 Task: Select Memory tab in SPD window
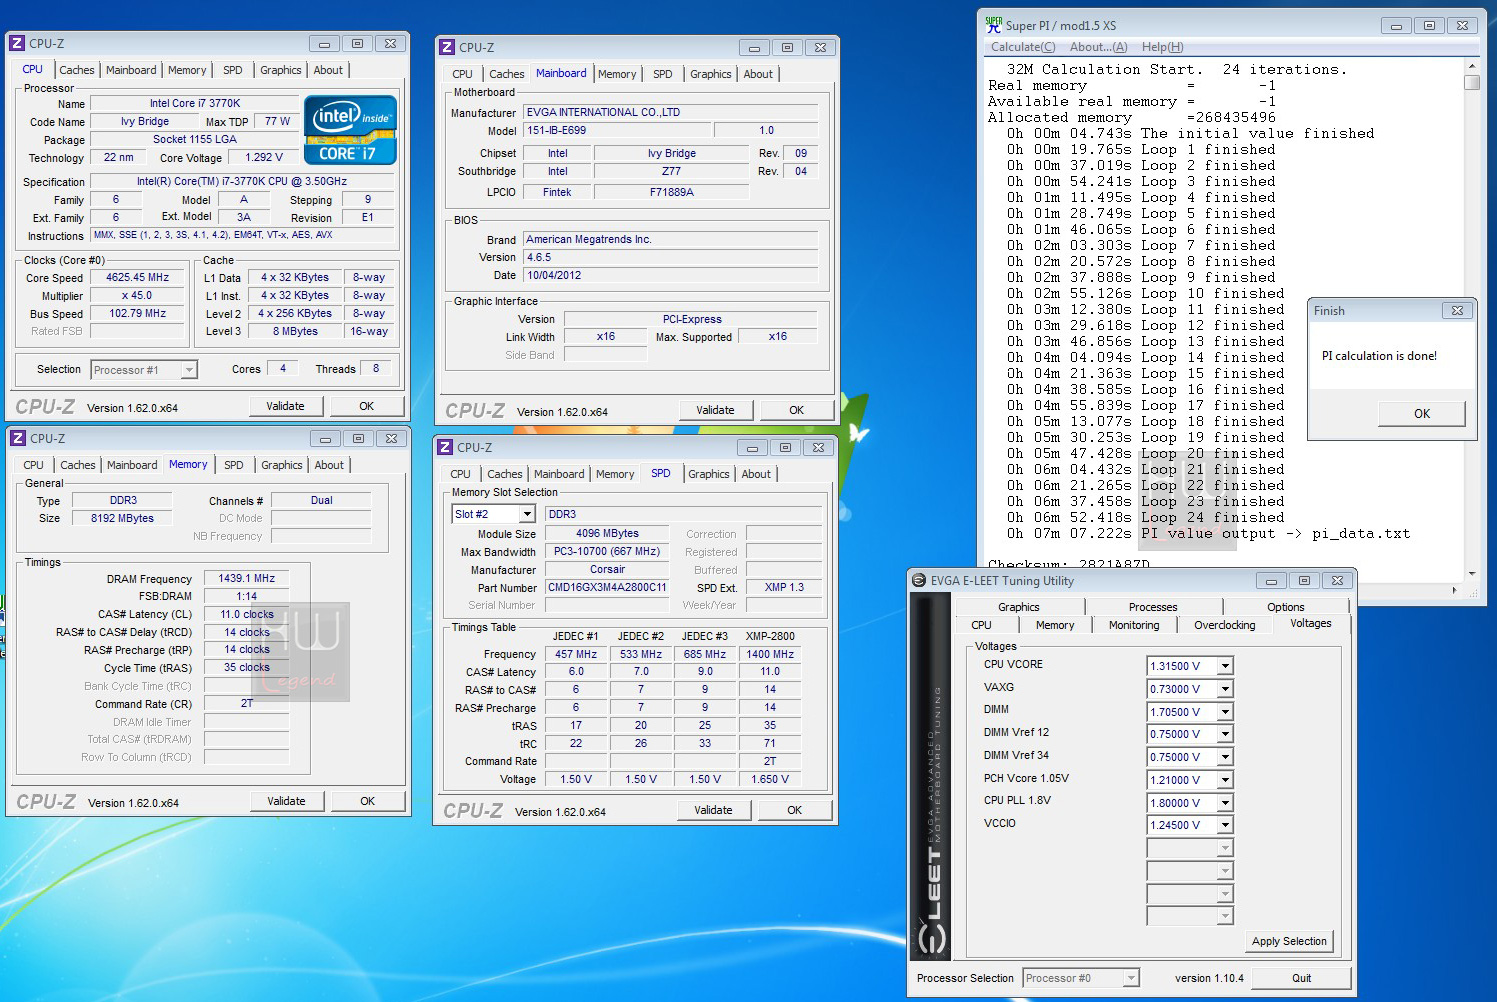615,474
